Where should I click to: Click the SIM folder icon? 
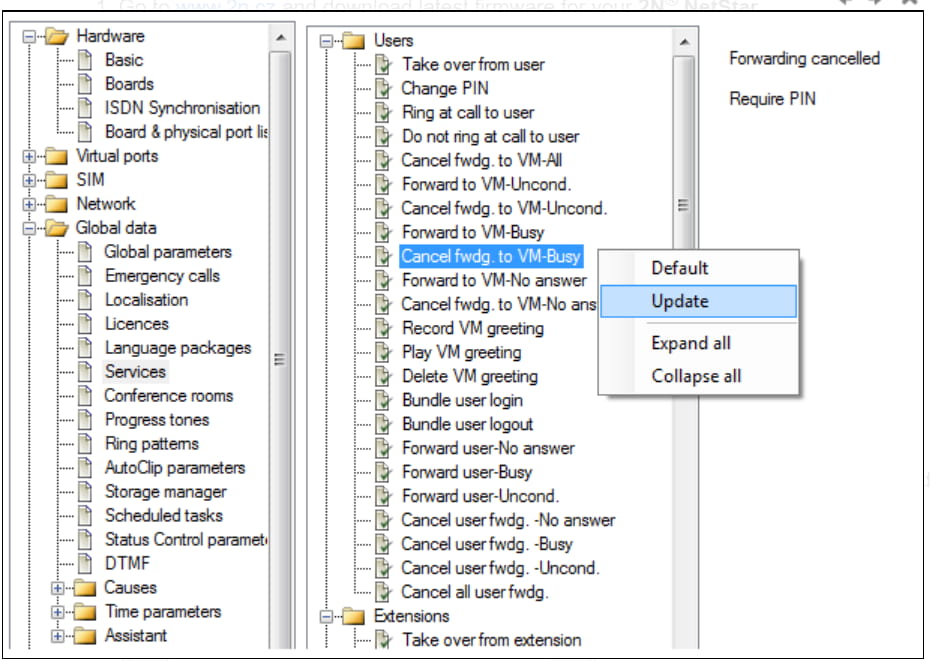[56, 180]
